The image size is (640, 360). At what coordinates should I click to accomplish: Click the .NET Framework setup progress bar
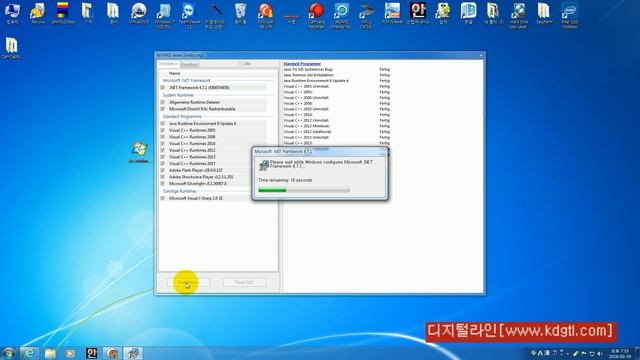[304, 190]
